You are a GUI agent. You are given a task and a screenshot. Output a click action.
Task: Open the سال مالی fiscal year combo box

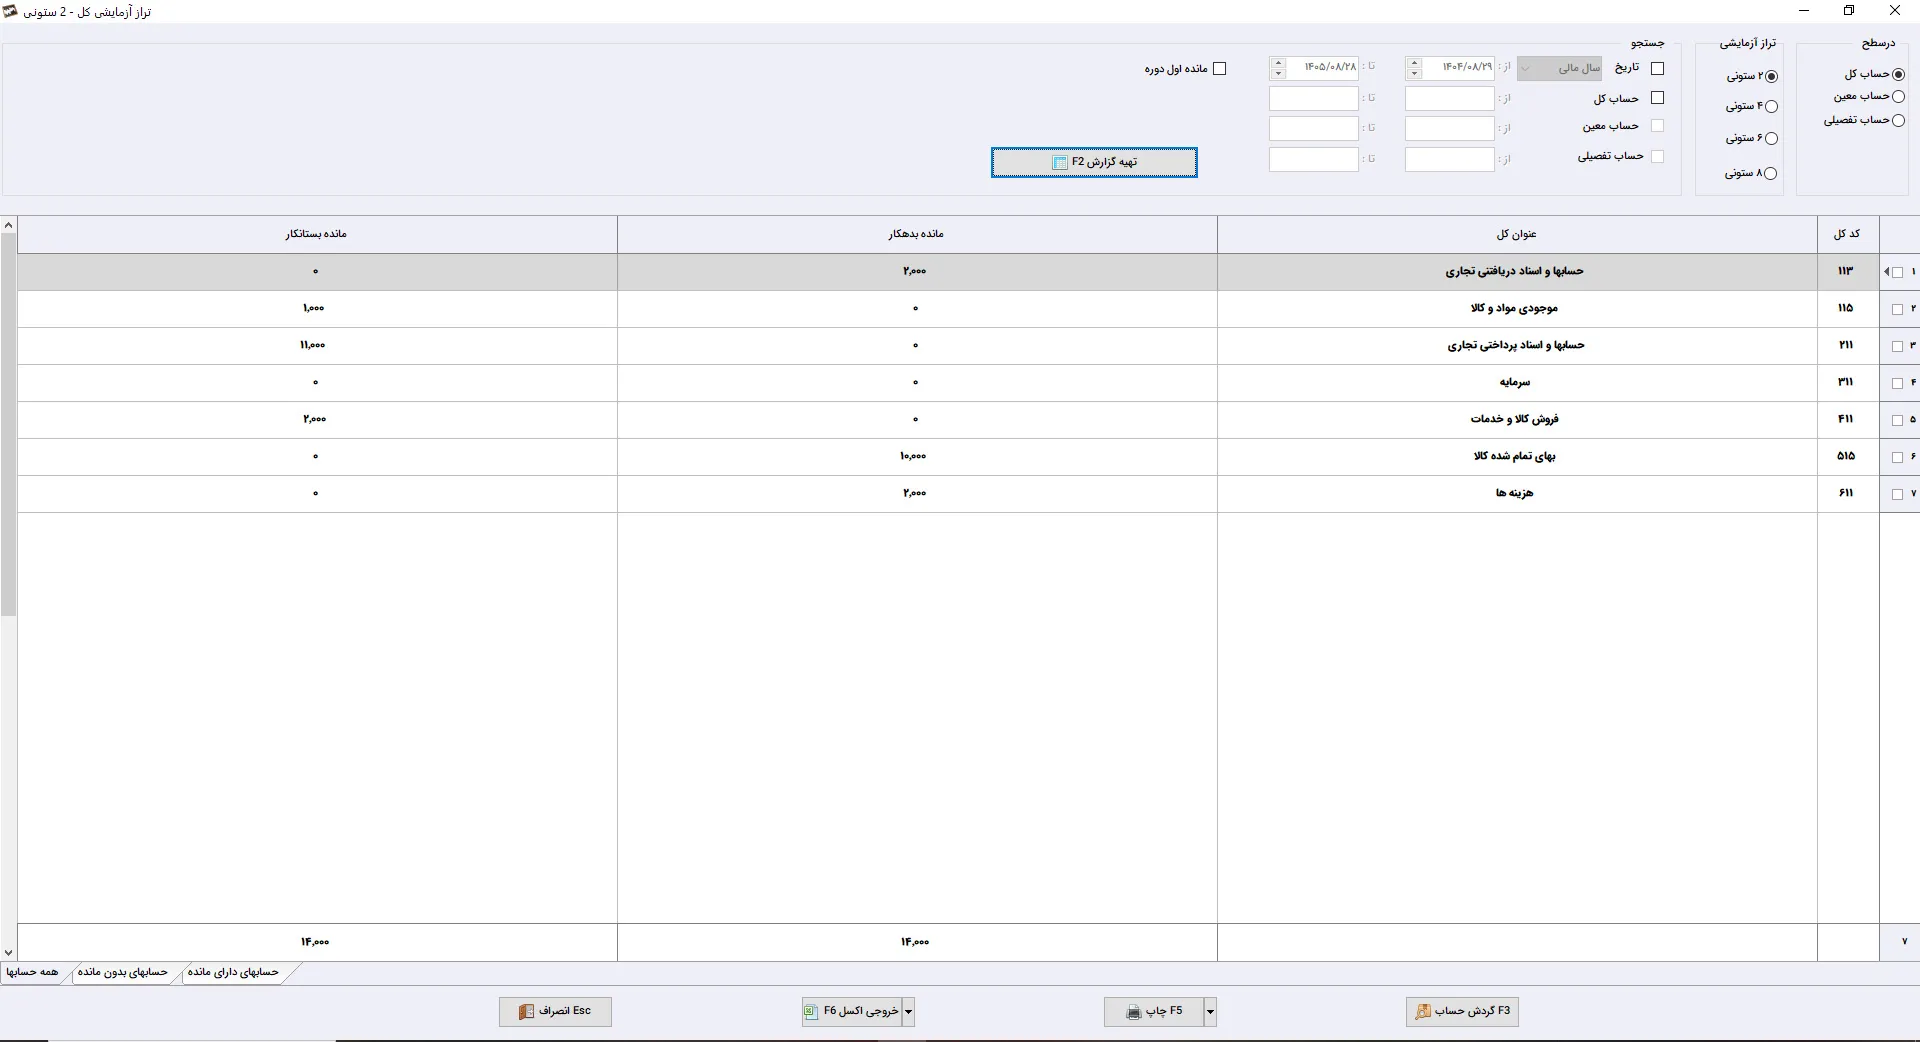(1560, 68)
